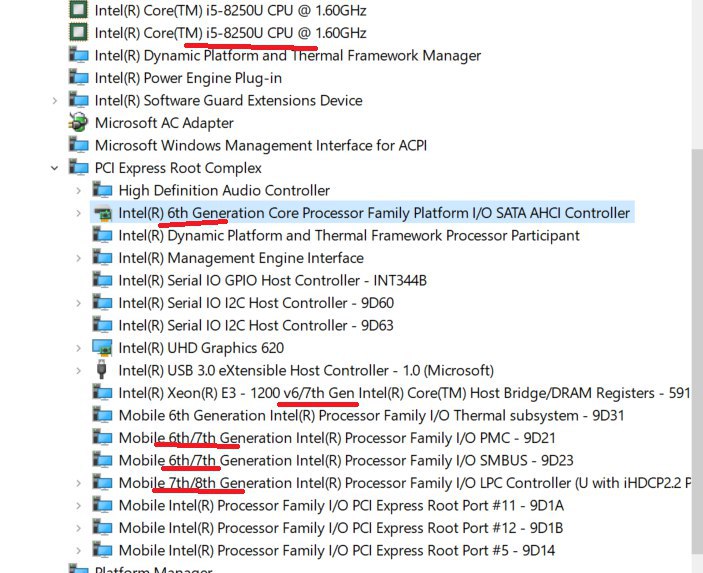Click the Intel Power Engine Plug-in icon
Viewport: 703px width, 573px height.
(78, 78)
